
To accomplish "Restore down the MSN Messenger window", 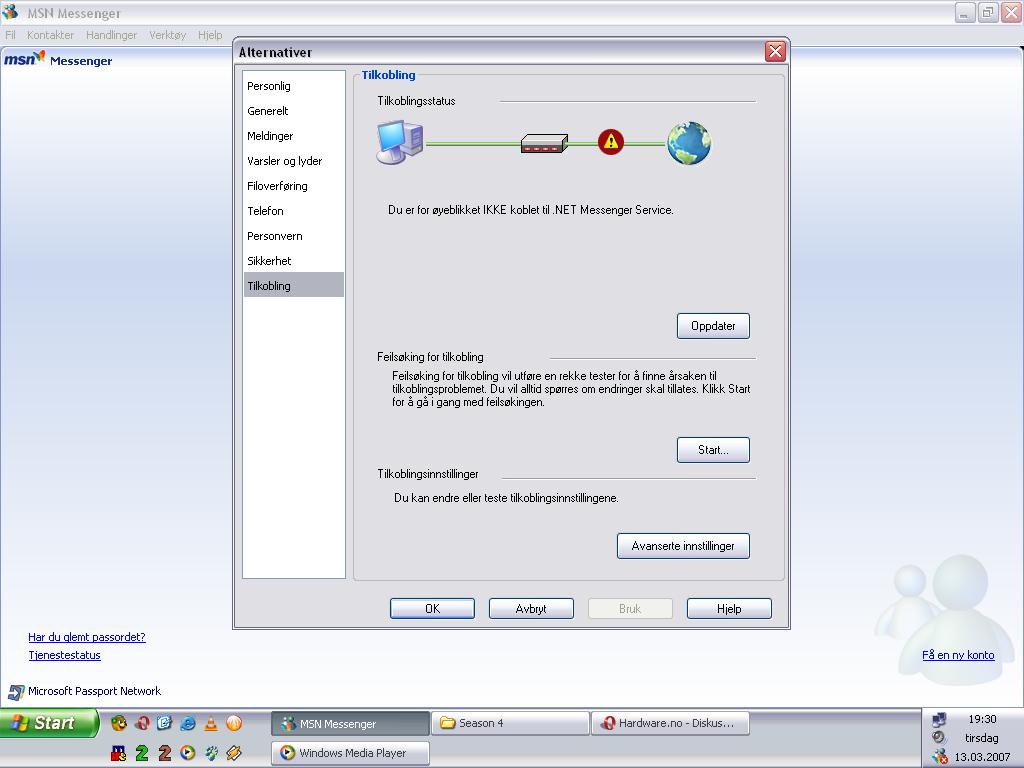I will (x=988, y=12).
